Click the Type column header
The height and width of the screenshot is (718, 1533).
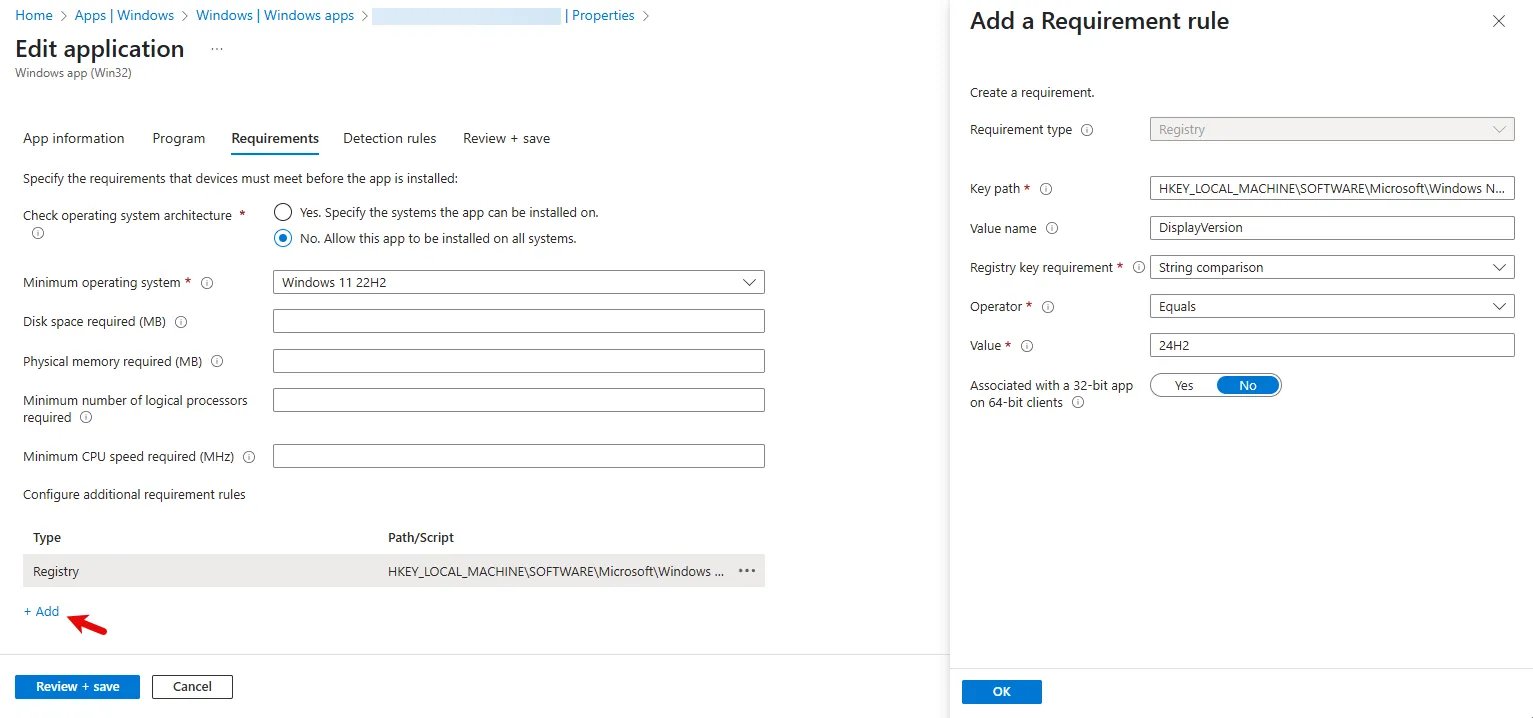47,537
